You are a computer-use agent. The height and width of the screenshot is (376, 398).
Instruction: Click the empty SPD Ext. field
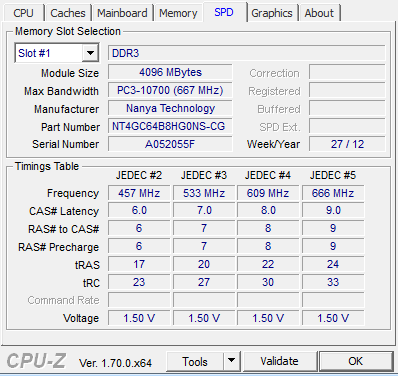(x=347, y=126)
